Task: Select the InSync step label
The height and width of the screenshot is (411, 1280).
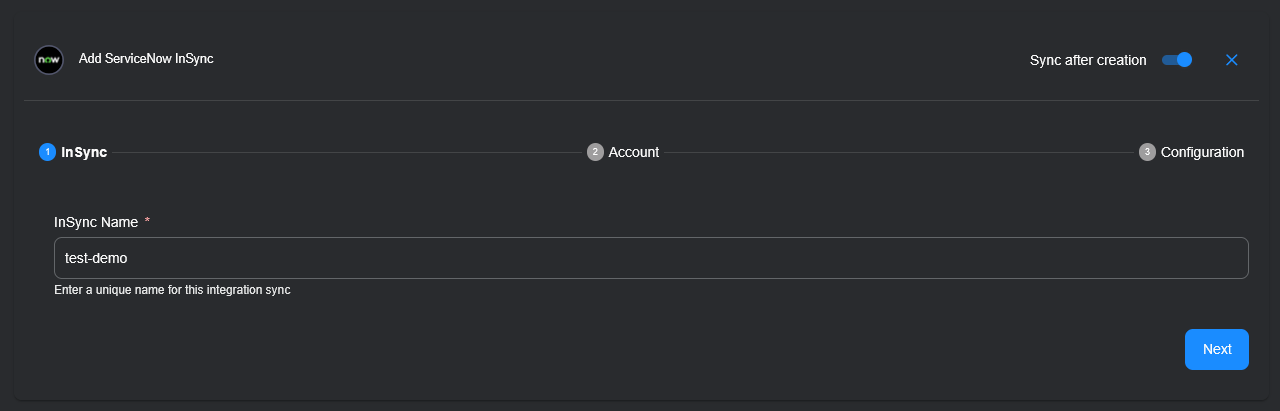Action: 84,152
